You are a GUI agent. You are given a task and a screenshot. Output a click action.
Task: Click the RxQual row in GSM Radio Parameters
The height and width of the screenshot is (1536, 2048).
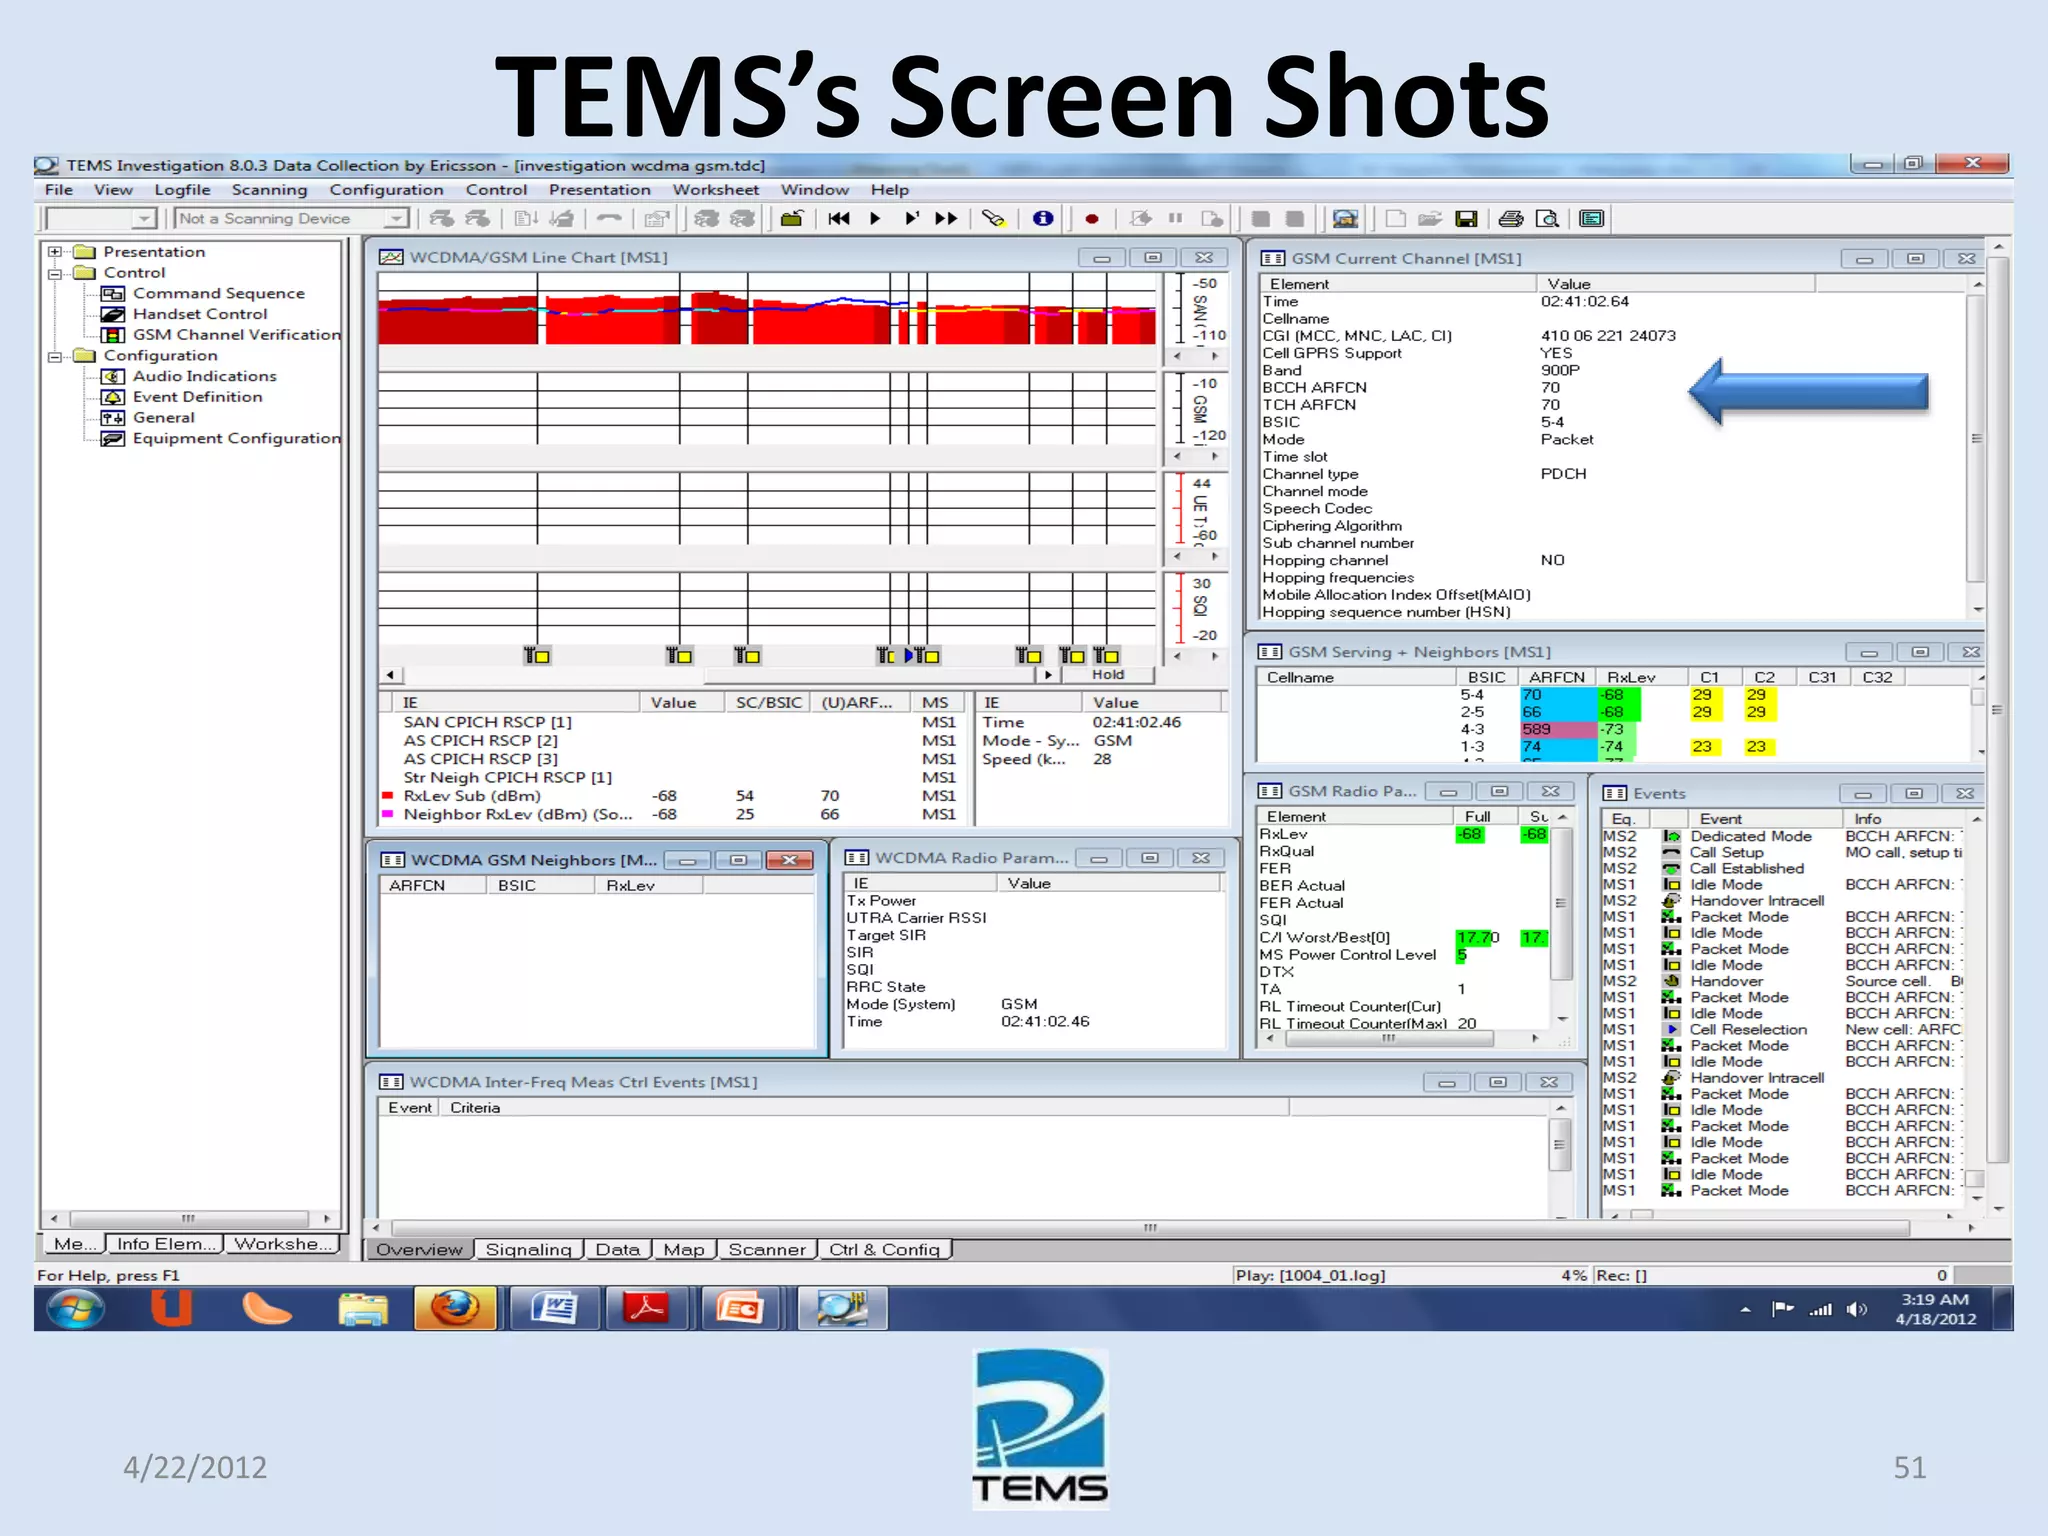coord(1403,852)
